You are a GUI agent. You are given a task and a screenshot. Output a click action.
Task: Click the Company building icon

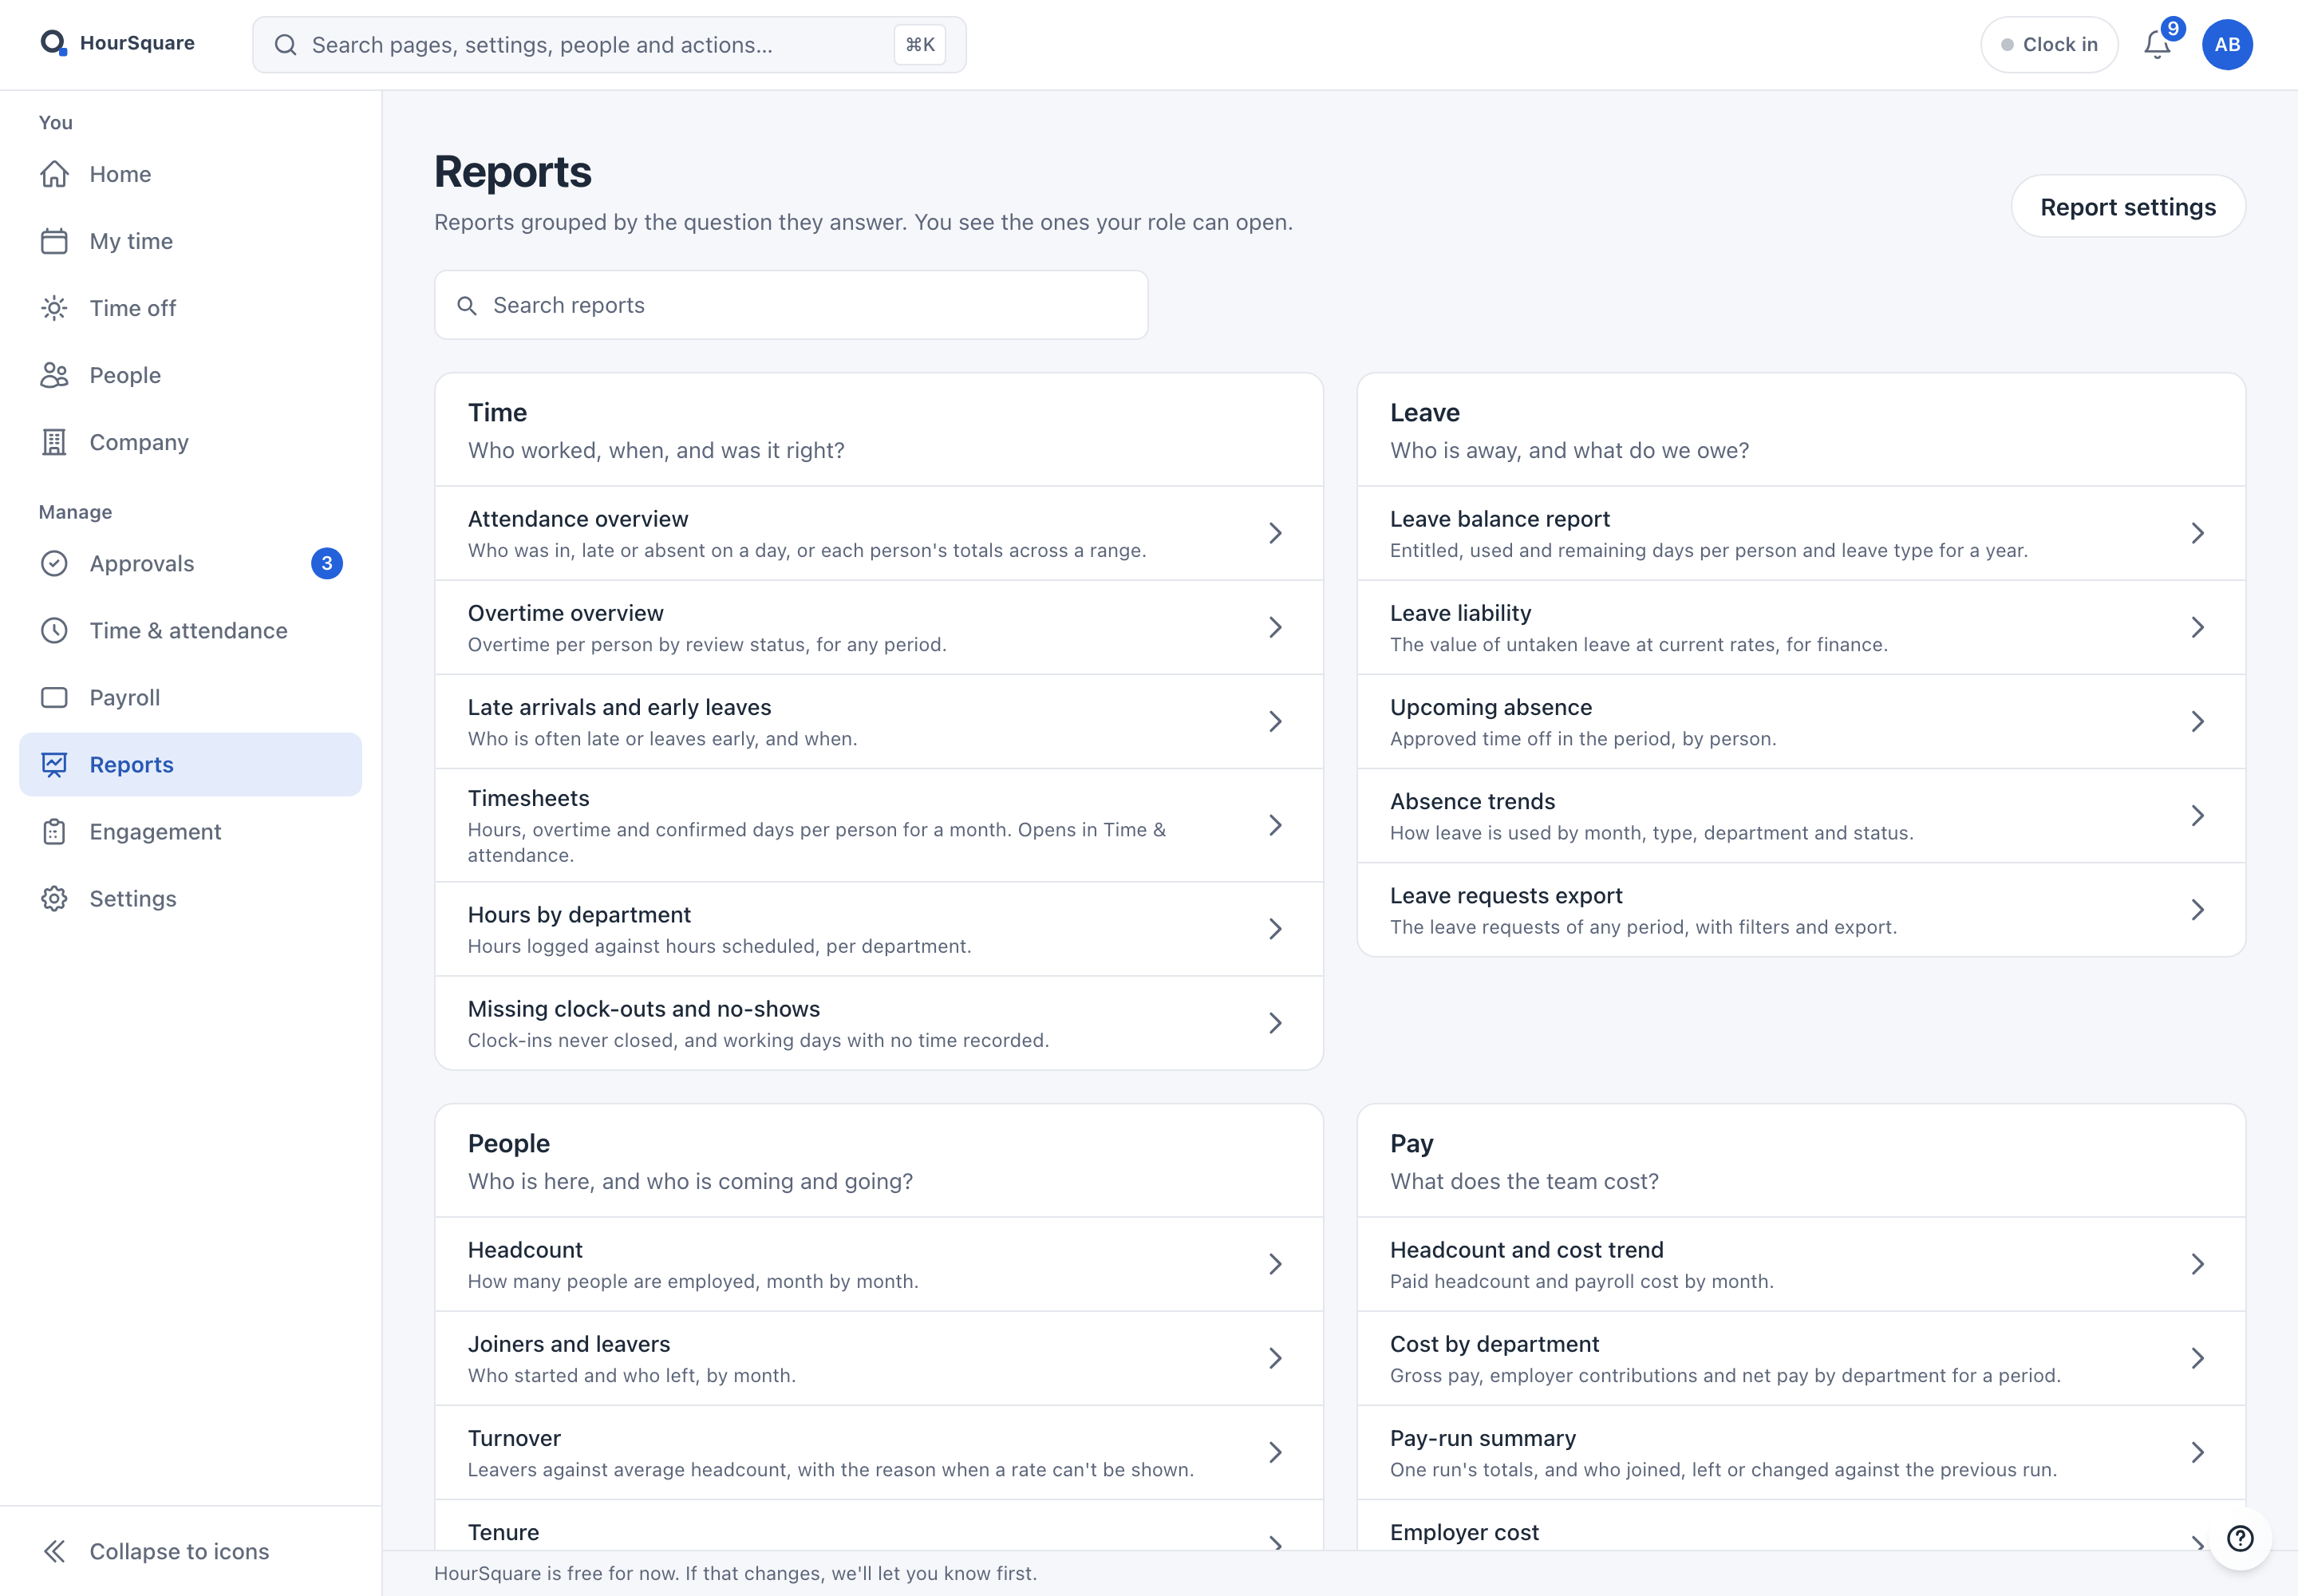click(54, 442)
